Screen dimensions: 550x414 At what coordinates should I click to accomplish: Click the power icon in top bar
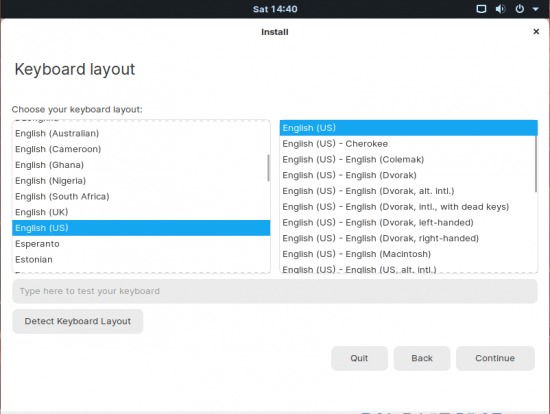[520, 9]
